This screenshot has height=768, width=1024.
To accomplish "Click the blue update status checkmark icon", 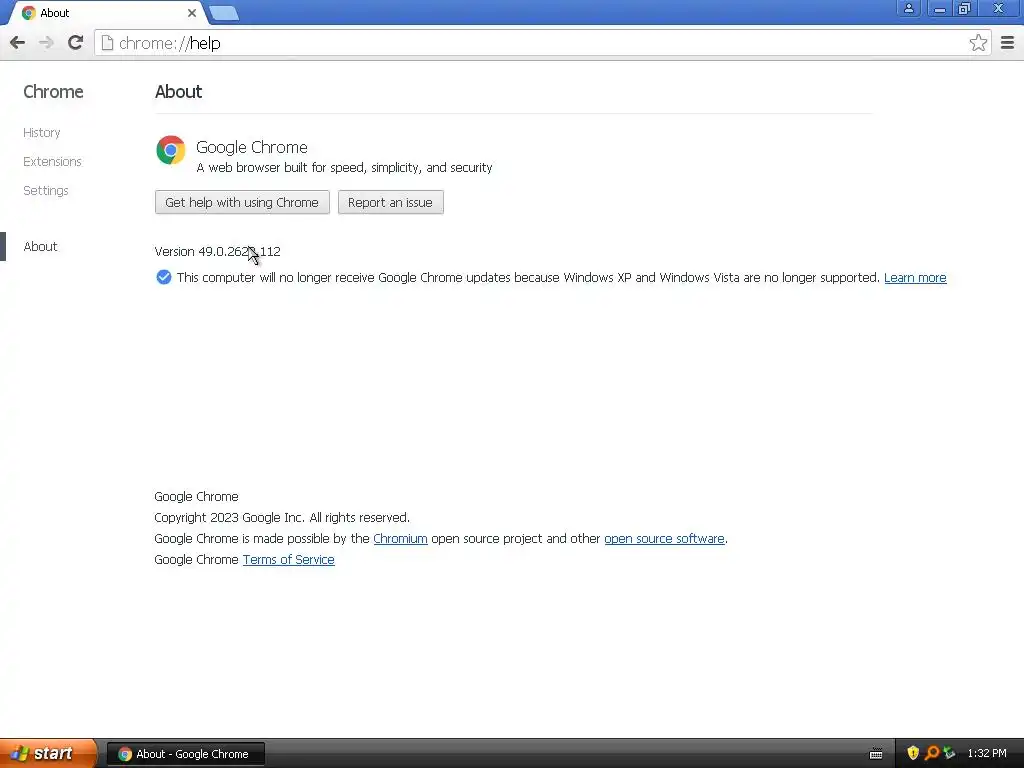I will pos(164,278).
